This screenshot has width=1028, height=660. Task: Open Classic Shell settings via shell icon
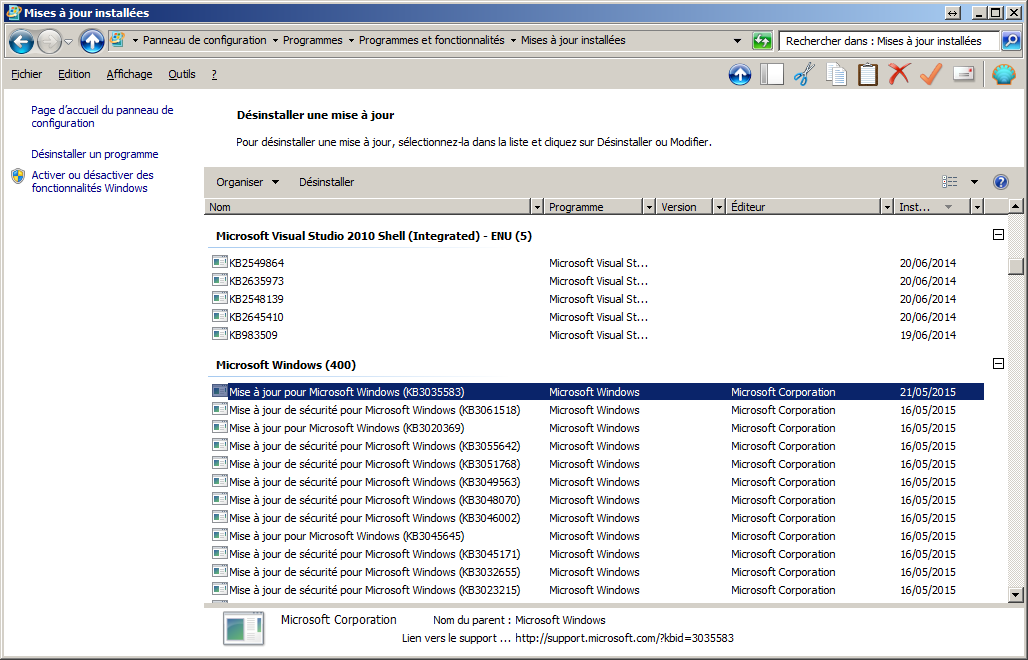[x=1004, y=74]
